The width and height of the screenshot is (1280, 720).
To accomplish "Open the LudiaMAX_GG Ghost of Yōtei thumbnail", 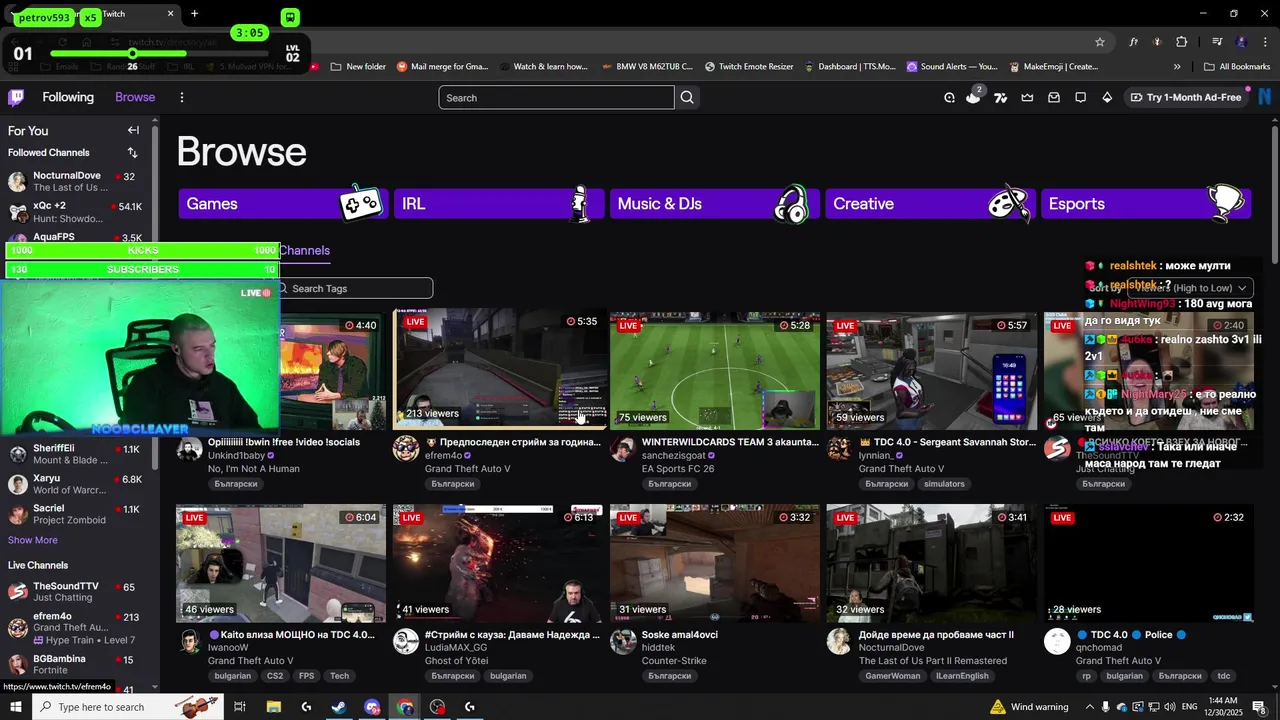I will [x=498, y=563].
